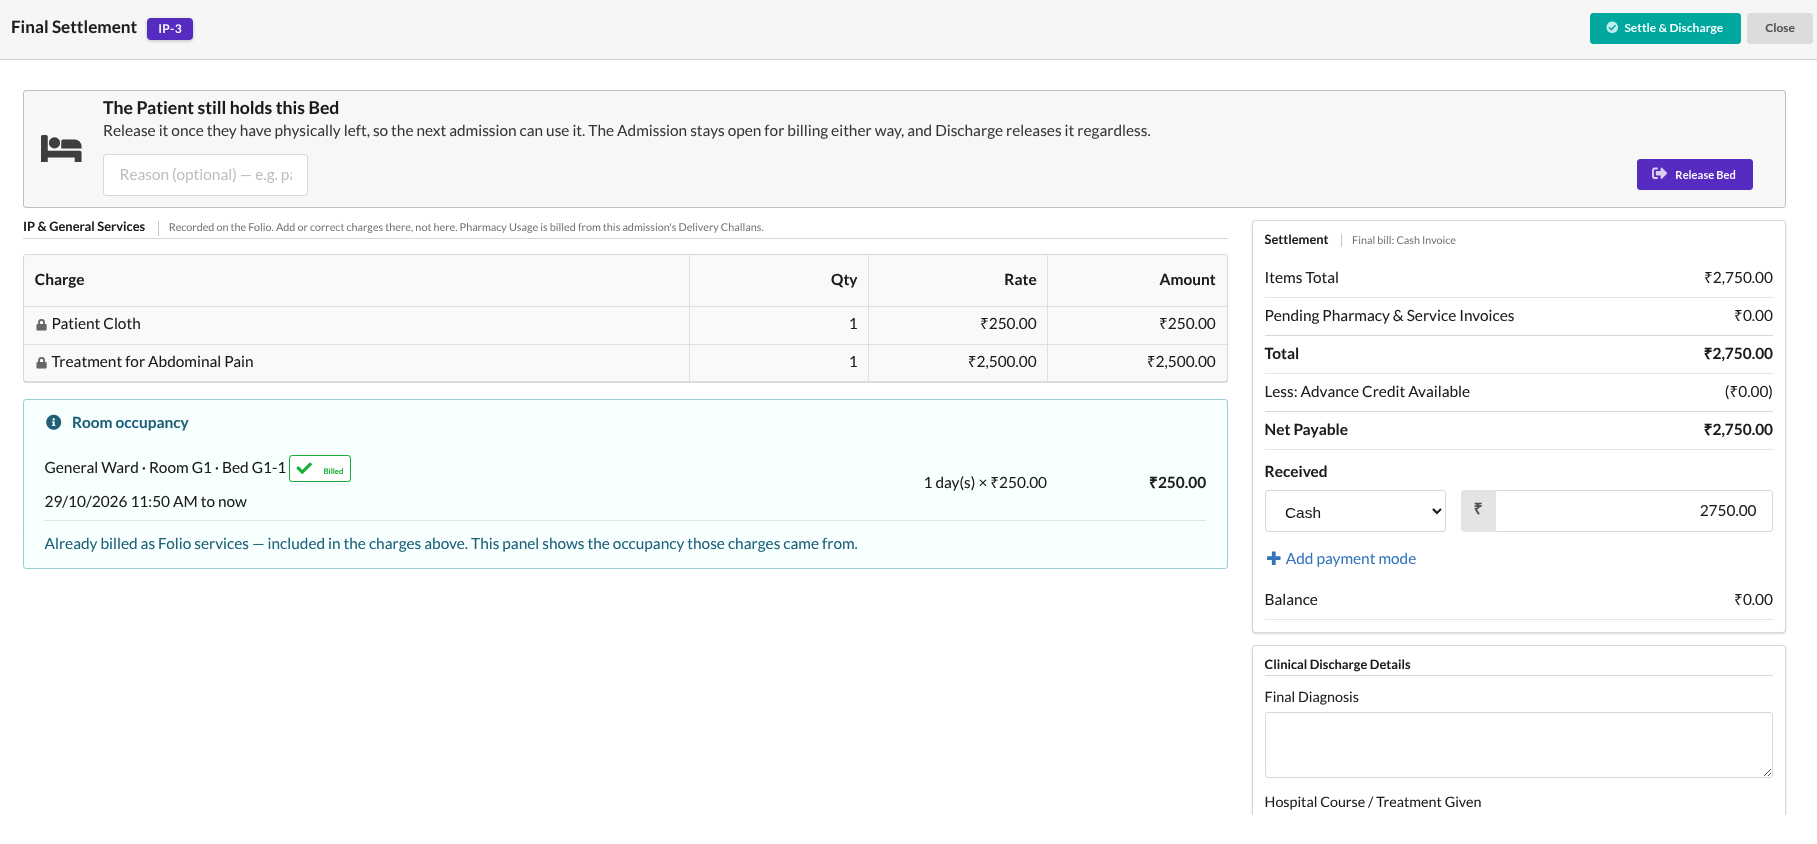The width and height of the screenshot is (1817, 844).
Task: Click the Close button
Action: coord(1779,28)
